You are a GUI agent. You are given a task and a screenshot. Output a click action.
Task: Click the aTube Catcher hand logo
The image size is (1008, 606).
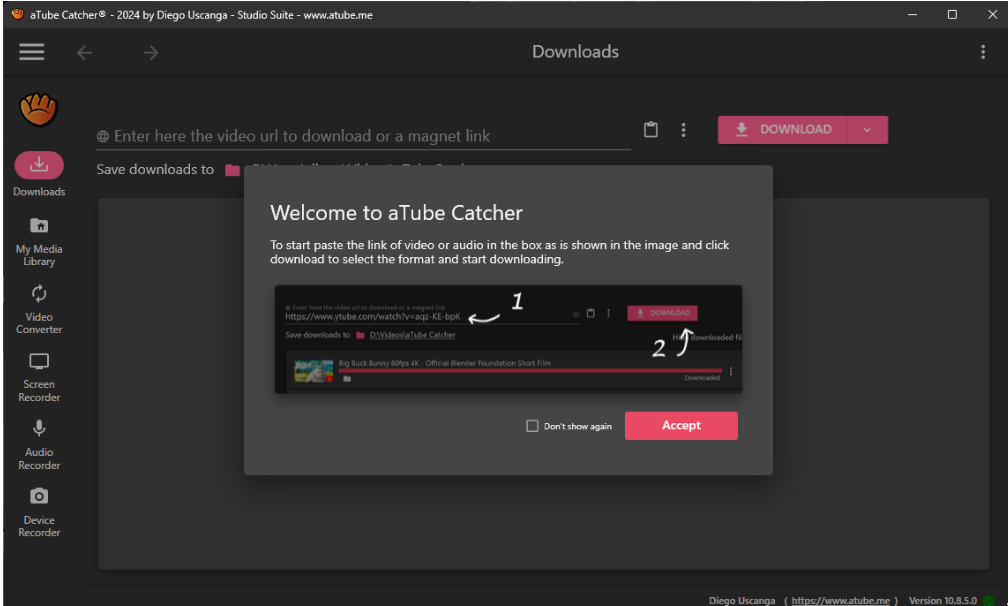38,110
